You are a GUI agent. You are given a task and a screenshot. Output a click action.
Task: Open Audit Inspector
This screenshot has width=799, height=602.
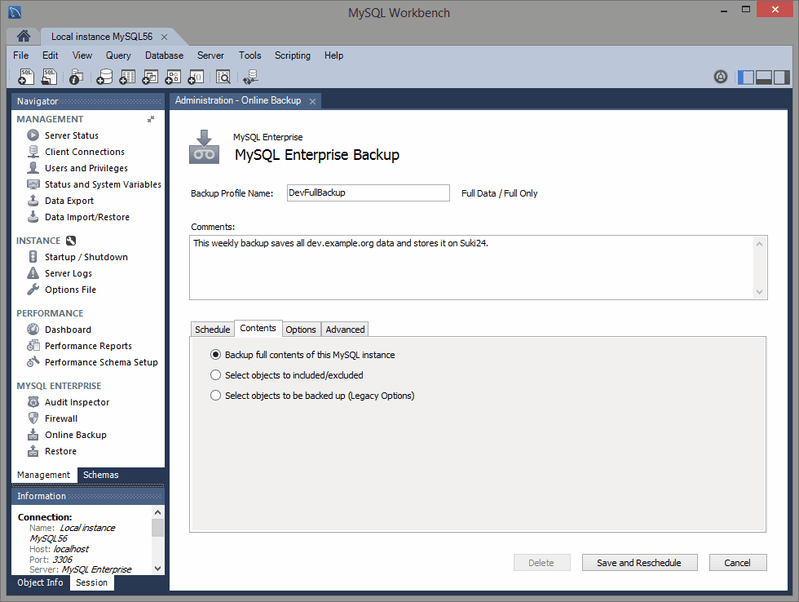[77, 402]
